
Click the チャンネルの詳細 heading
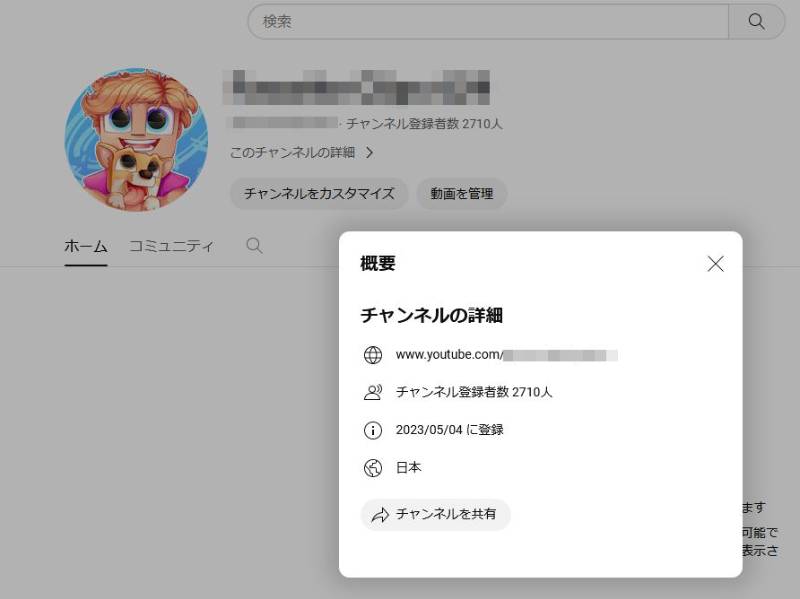point(432,315)
